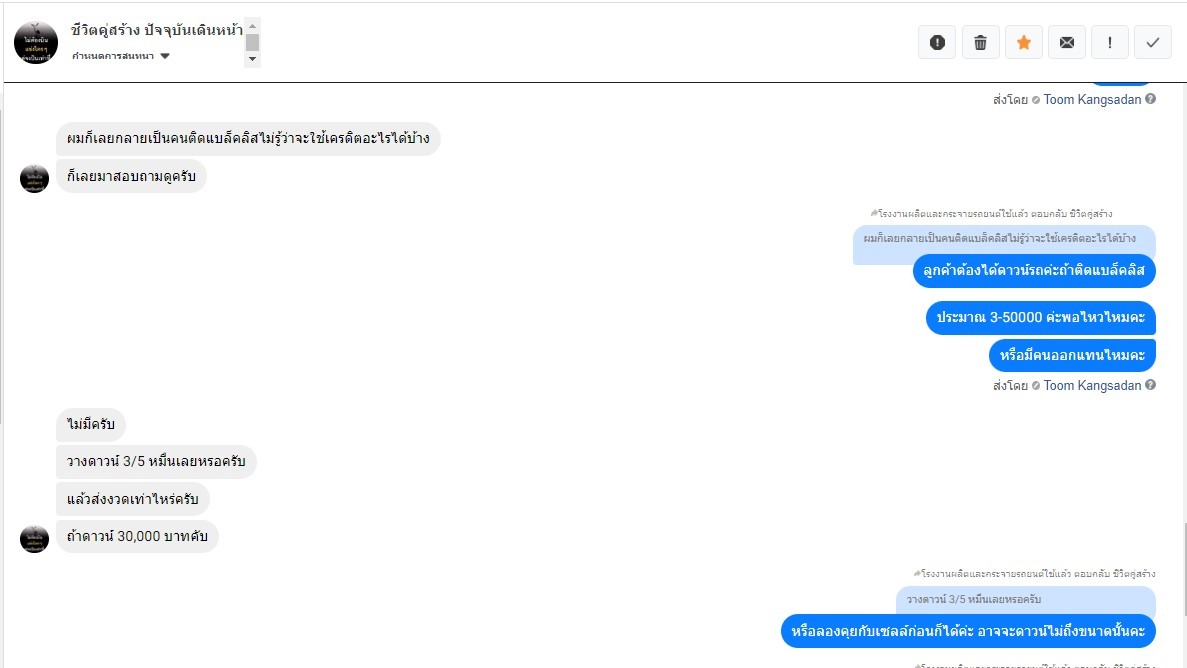This screenshot has height=668, width=1187.
Task: Click customer avatar beside ถ้าดาวน์ 30,000 message
Action: coord(34,538)
